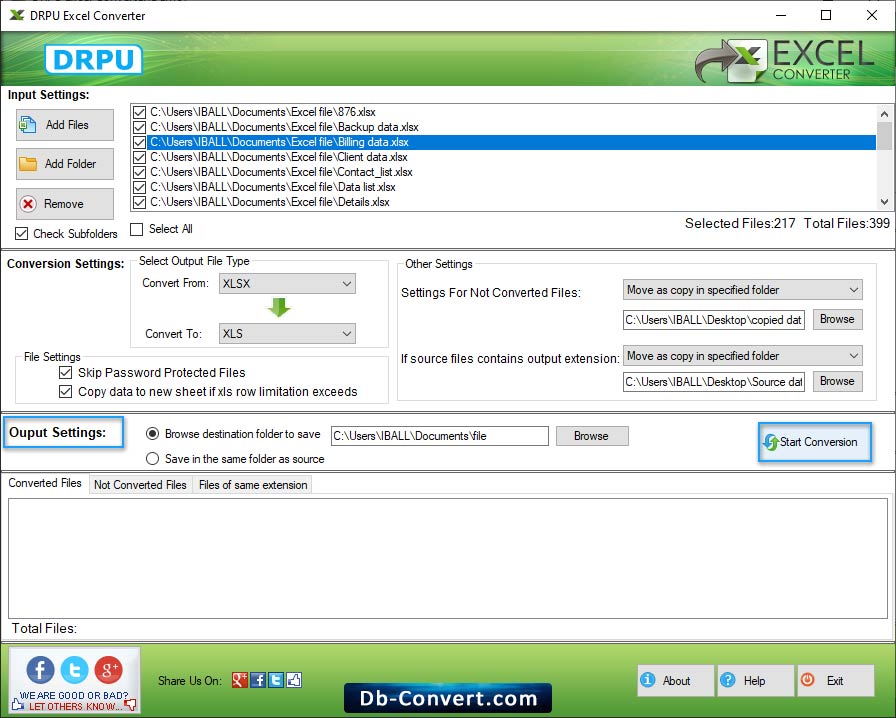
Task: Click the DRPU Excel Converter title bar icon
Action: (17, 15)
